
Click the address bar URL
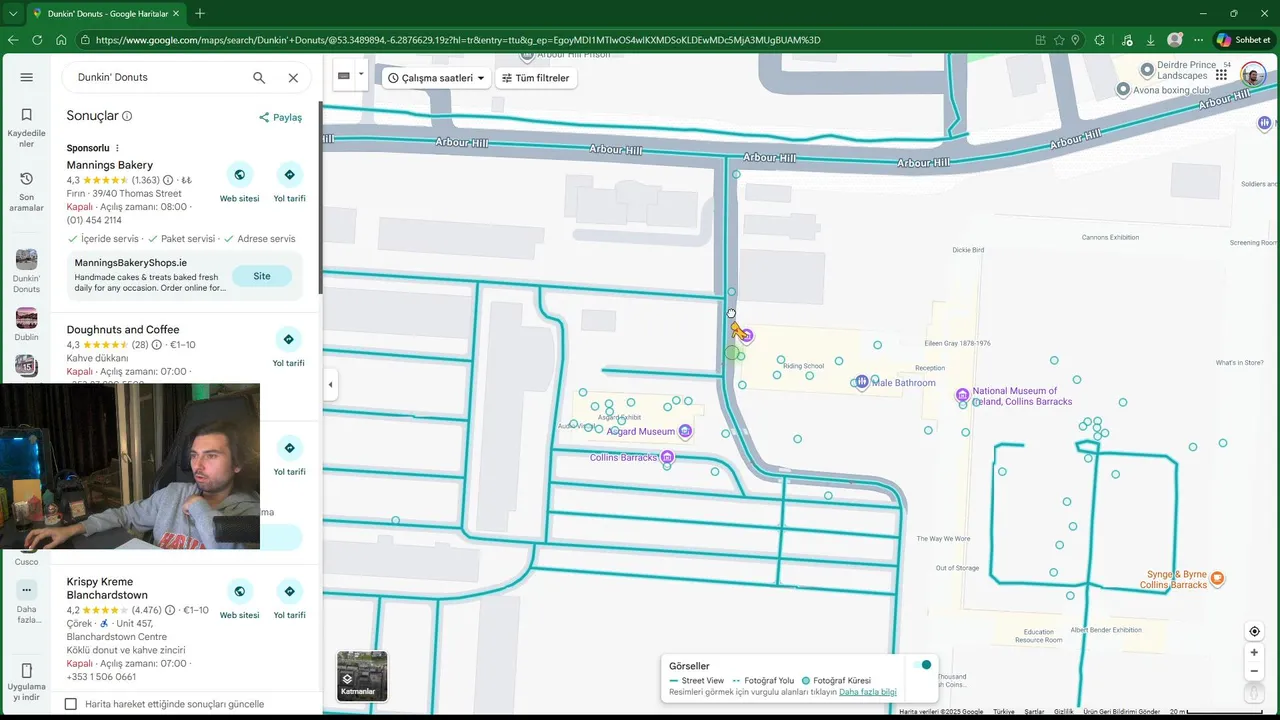[x=458, y=40]
